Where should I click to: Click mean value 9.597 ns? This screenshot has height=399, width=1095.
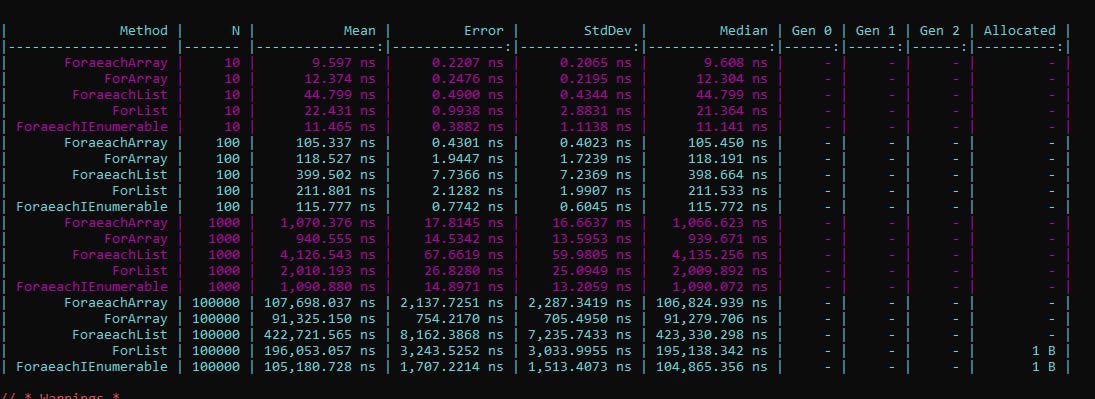(344, 63)
